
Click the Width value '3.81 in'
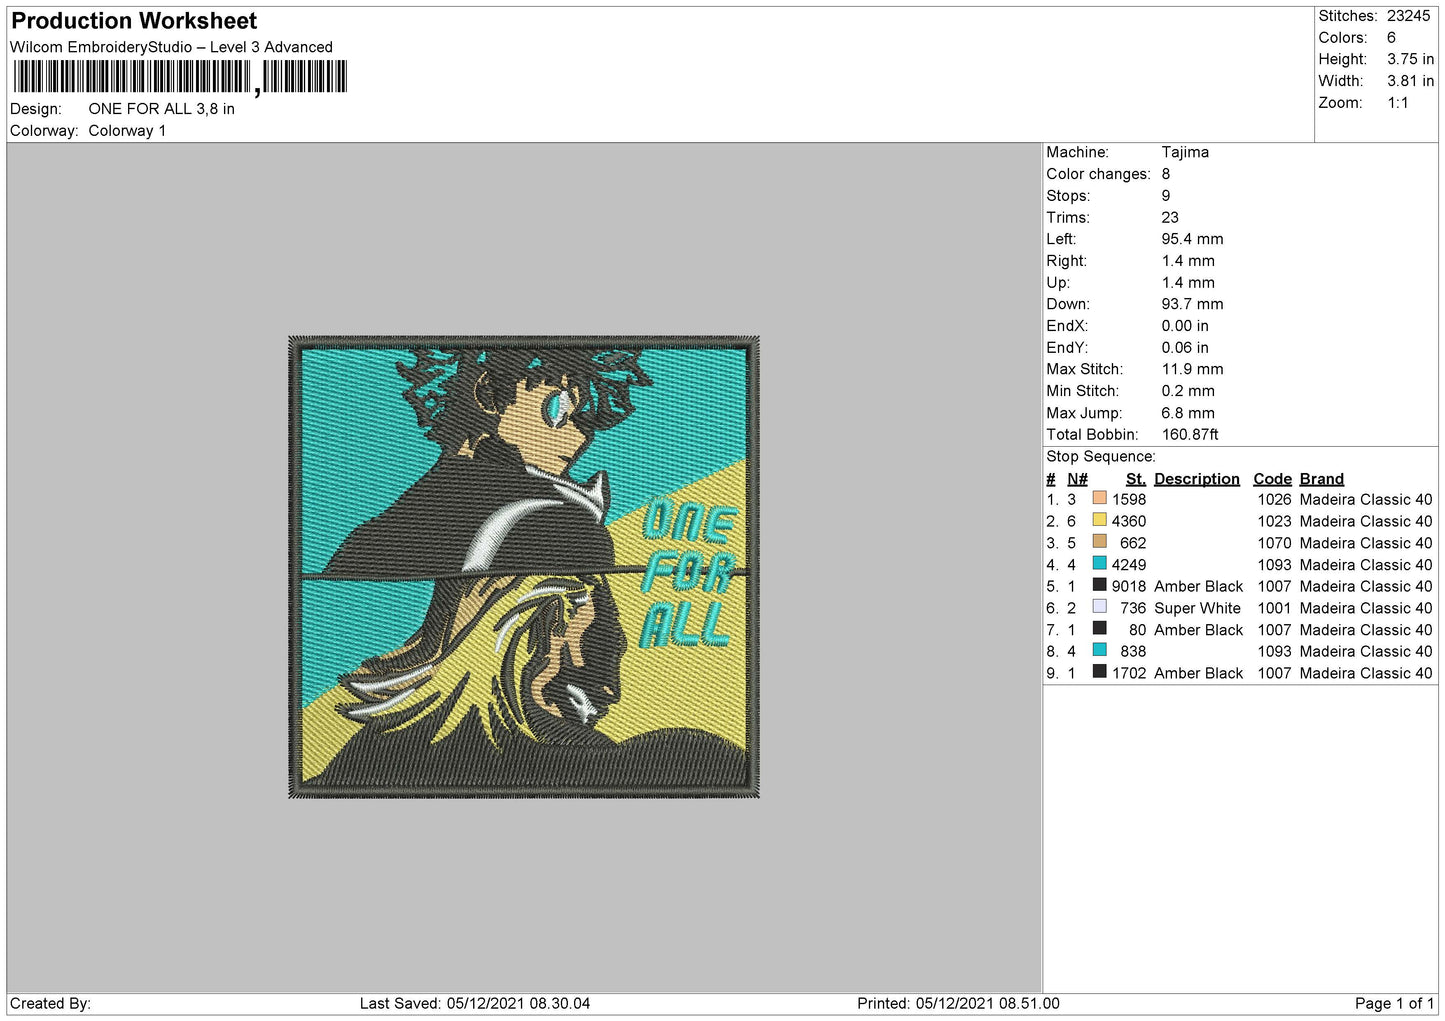click(x=1410, y=81)
